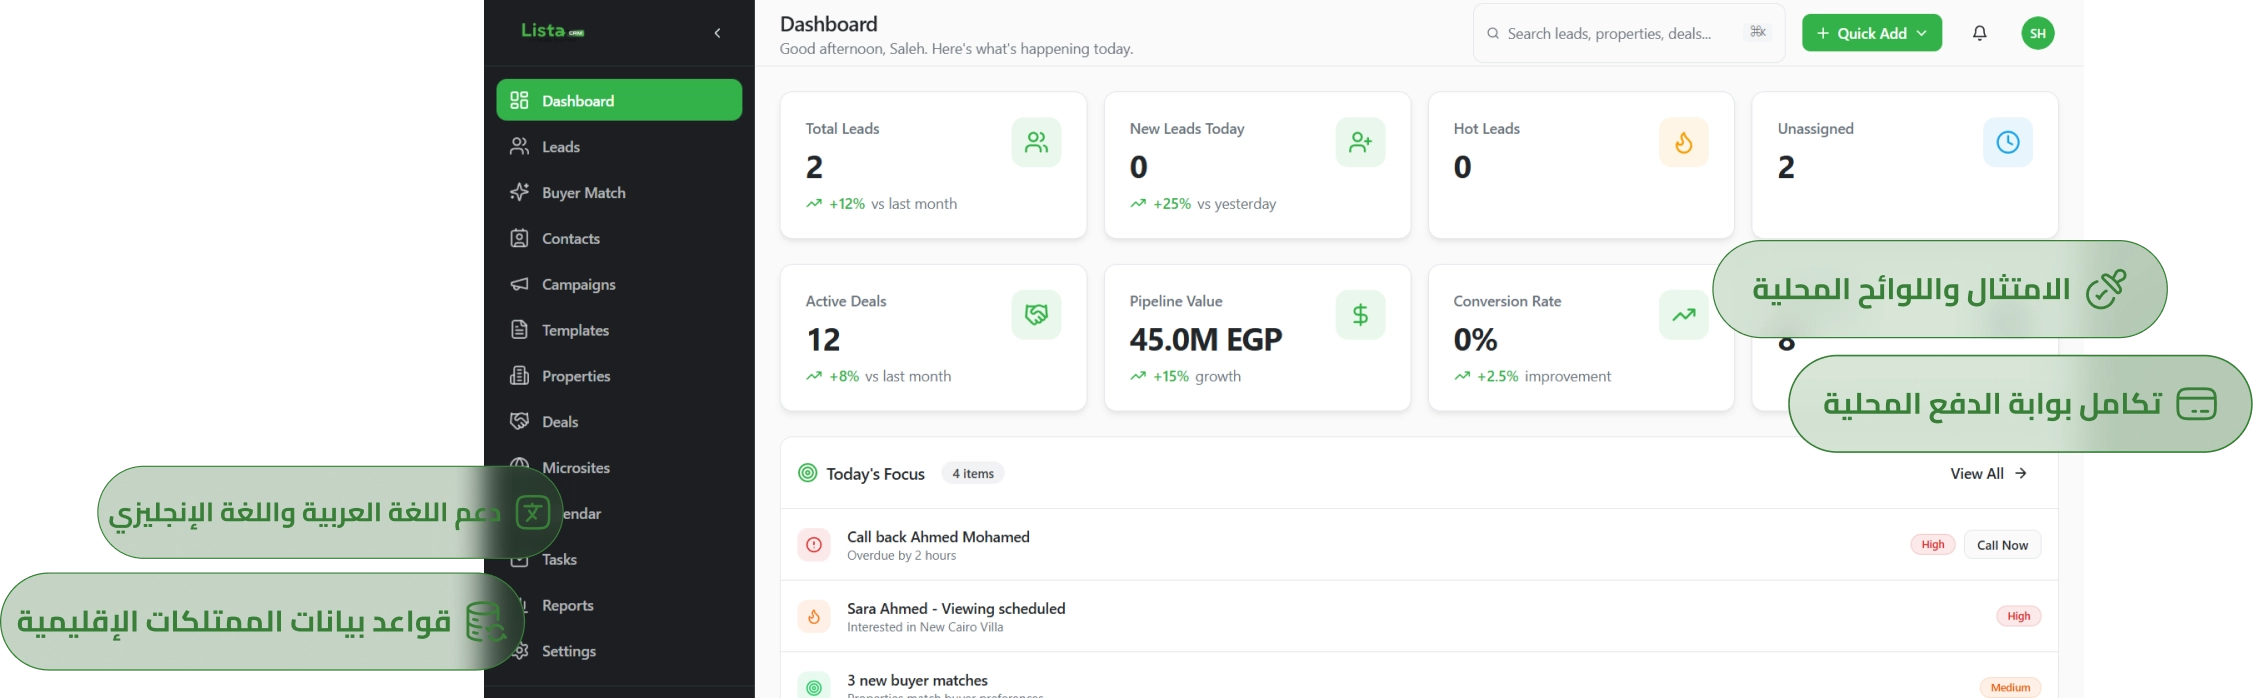Click the Arabic local payment gateway badge

point(2018,404)
